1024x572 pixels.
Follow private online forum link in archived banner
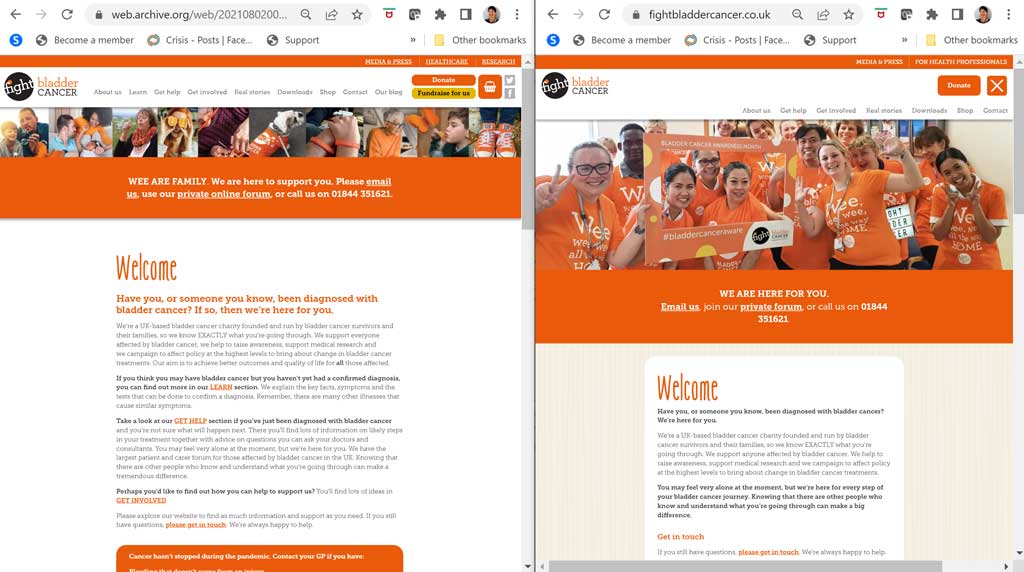223,194
